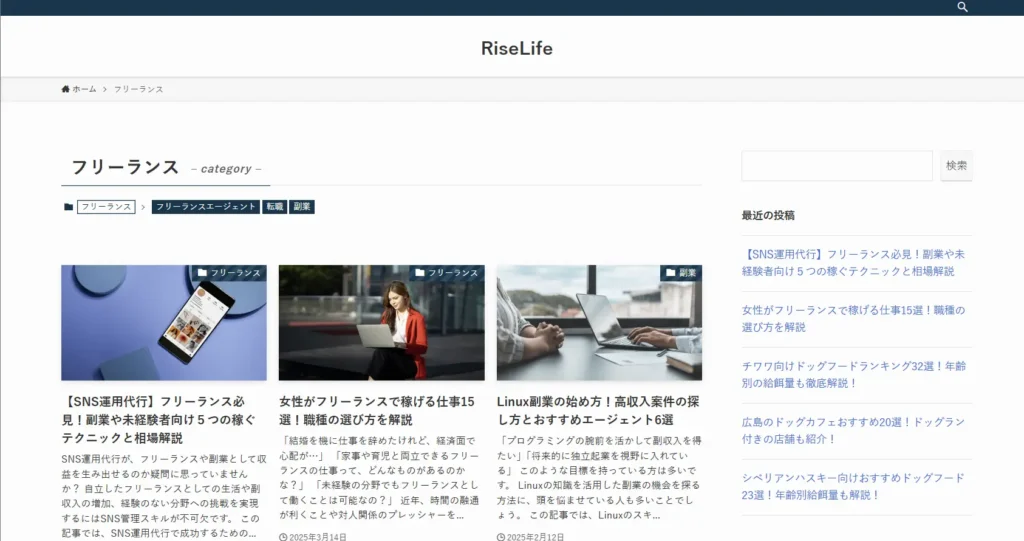Open 【SNS運用代行】 article title in card grid

[159, 419]
